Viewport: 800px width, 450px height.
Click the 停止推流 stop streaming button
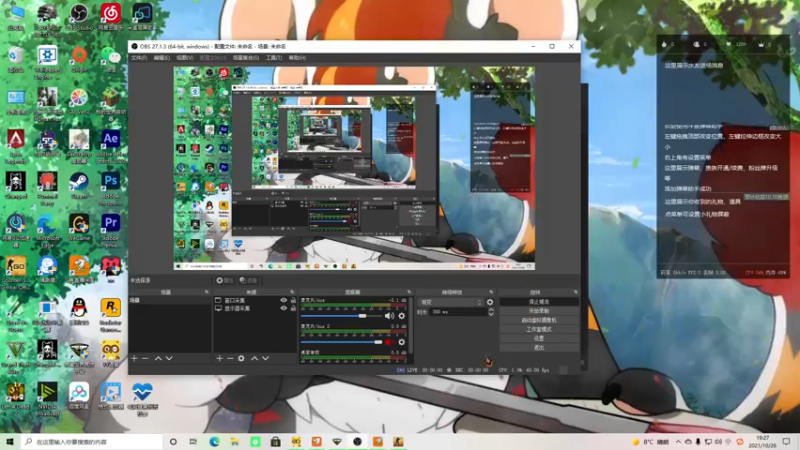[539, 302]
